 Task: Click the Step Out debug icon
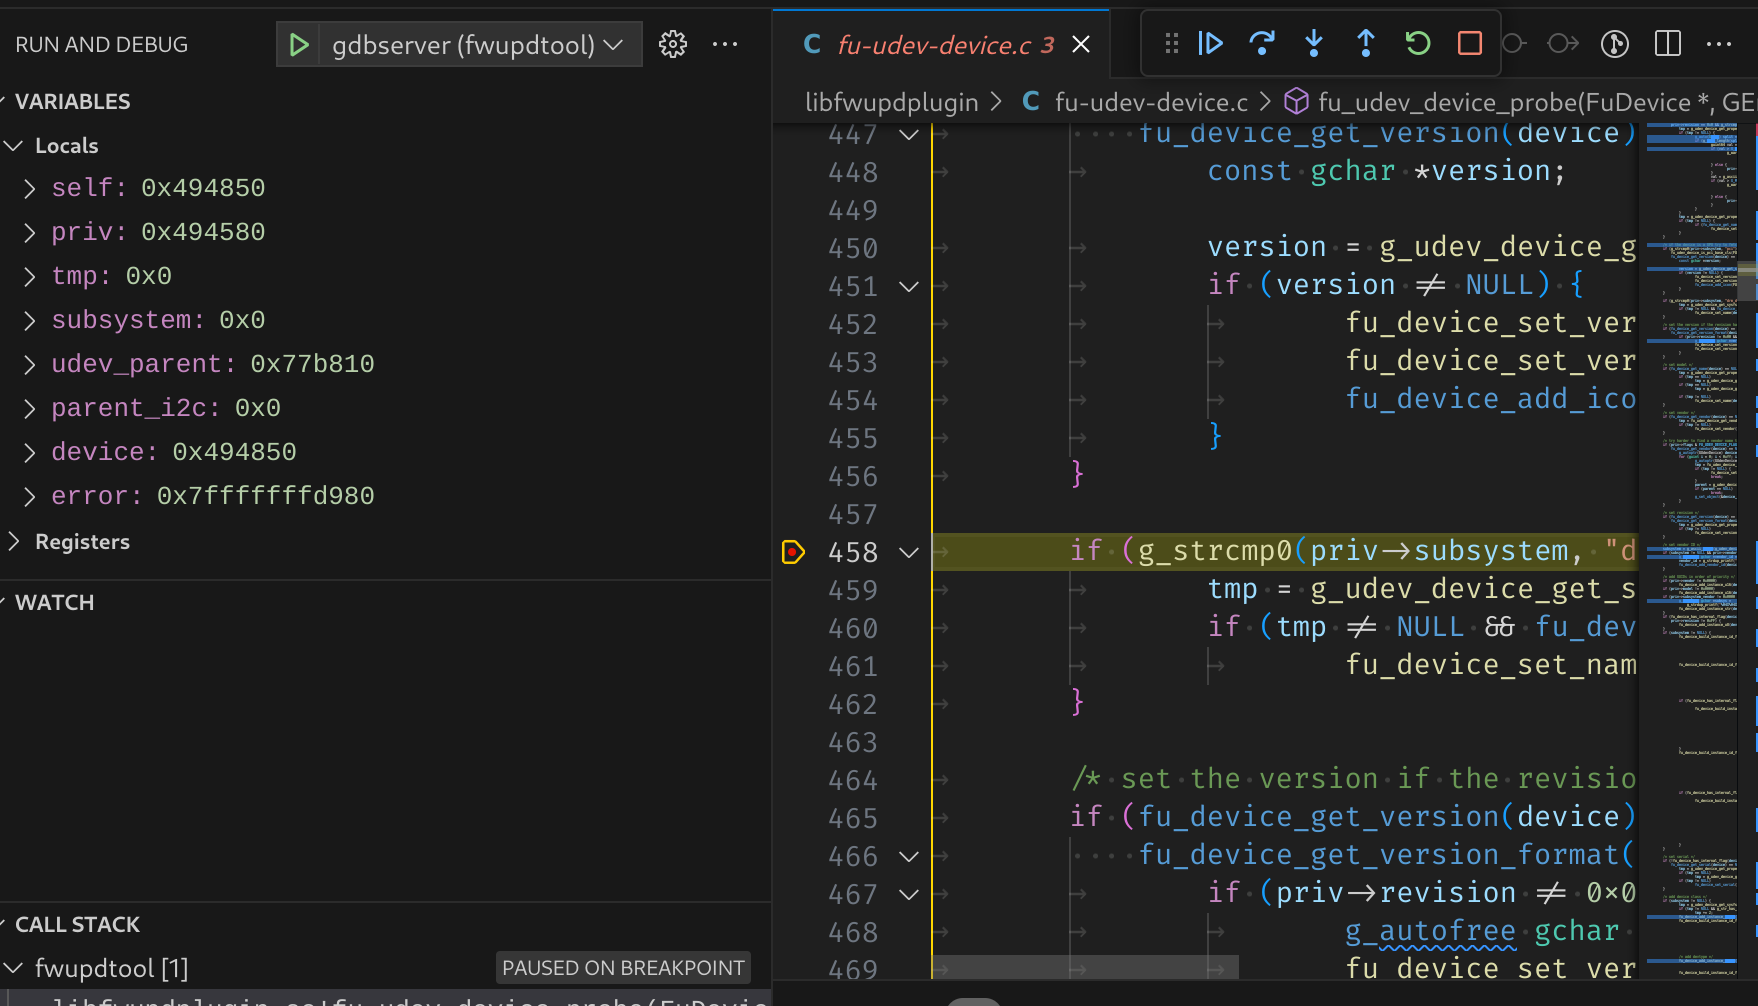[x=1366, y=43]
